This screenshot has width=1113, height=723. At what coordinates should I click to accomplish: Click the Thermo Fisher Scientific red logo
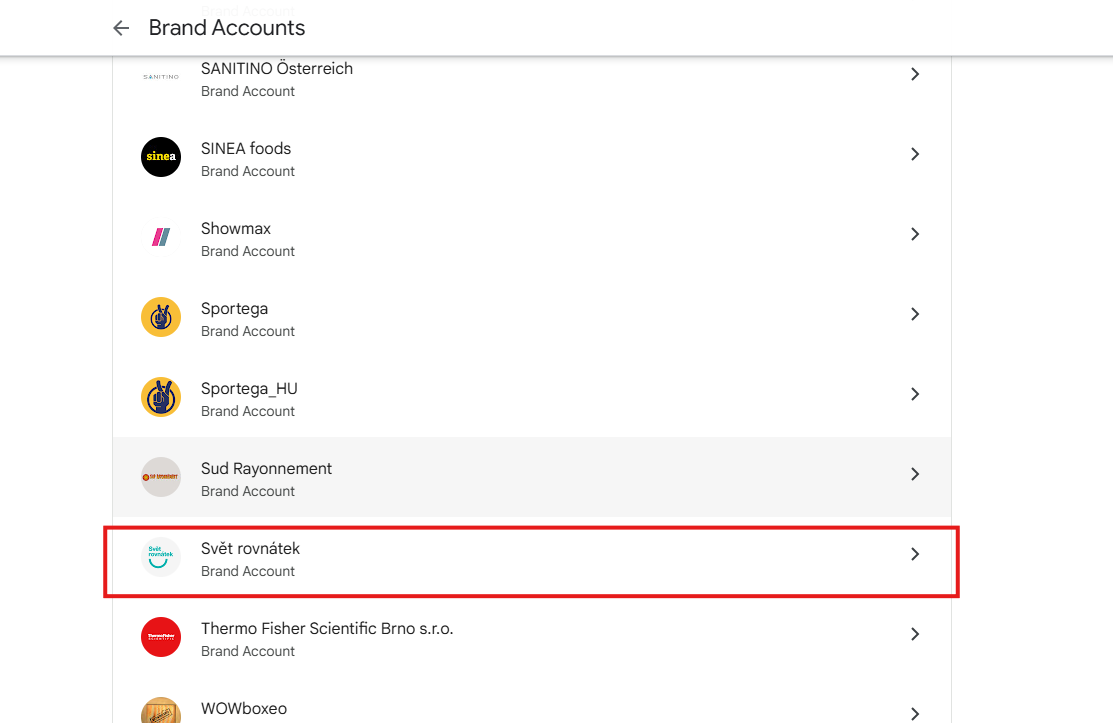point(161,637)
